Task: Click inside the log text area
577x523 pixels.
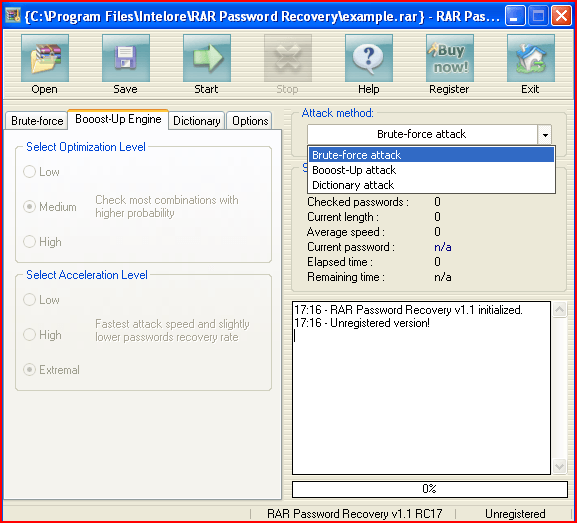Action: coord(421,388)
